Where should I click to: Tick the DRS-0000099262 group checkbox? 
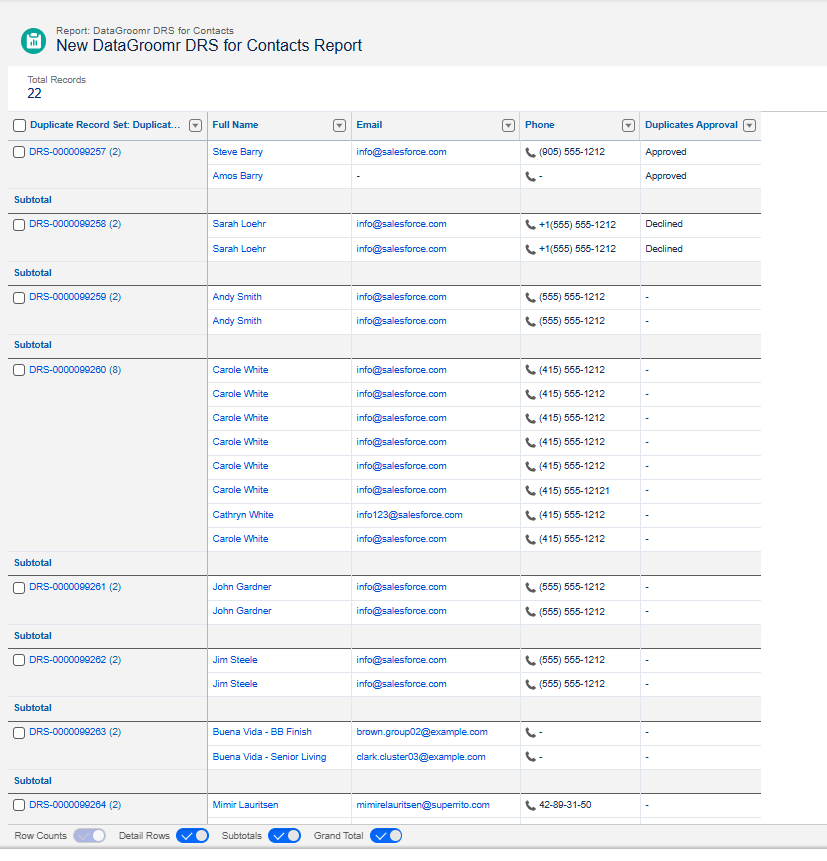pyautogui.click(x=19, y=660)
